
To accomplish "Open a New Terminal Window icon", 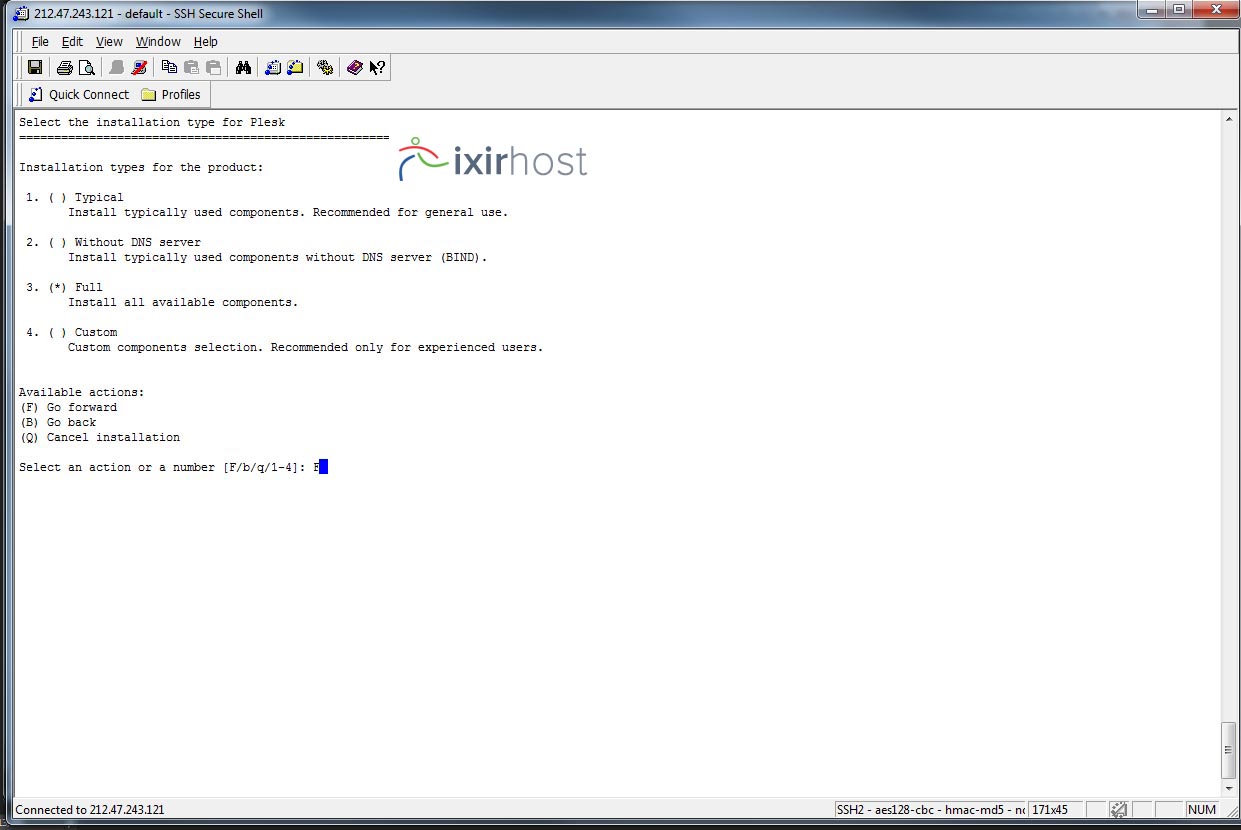I will point(273,68).
